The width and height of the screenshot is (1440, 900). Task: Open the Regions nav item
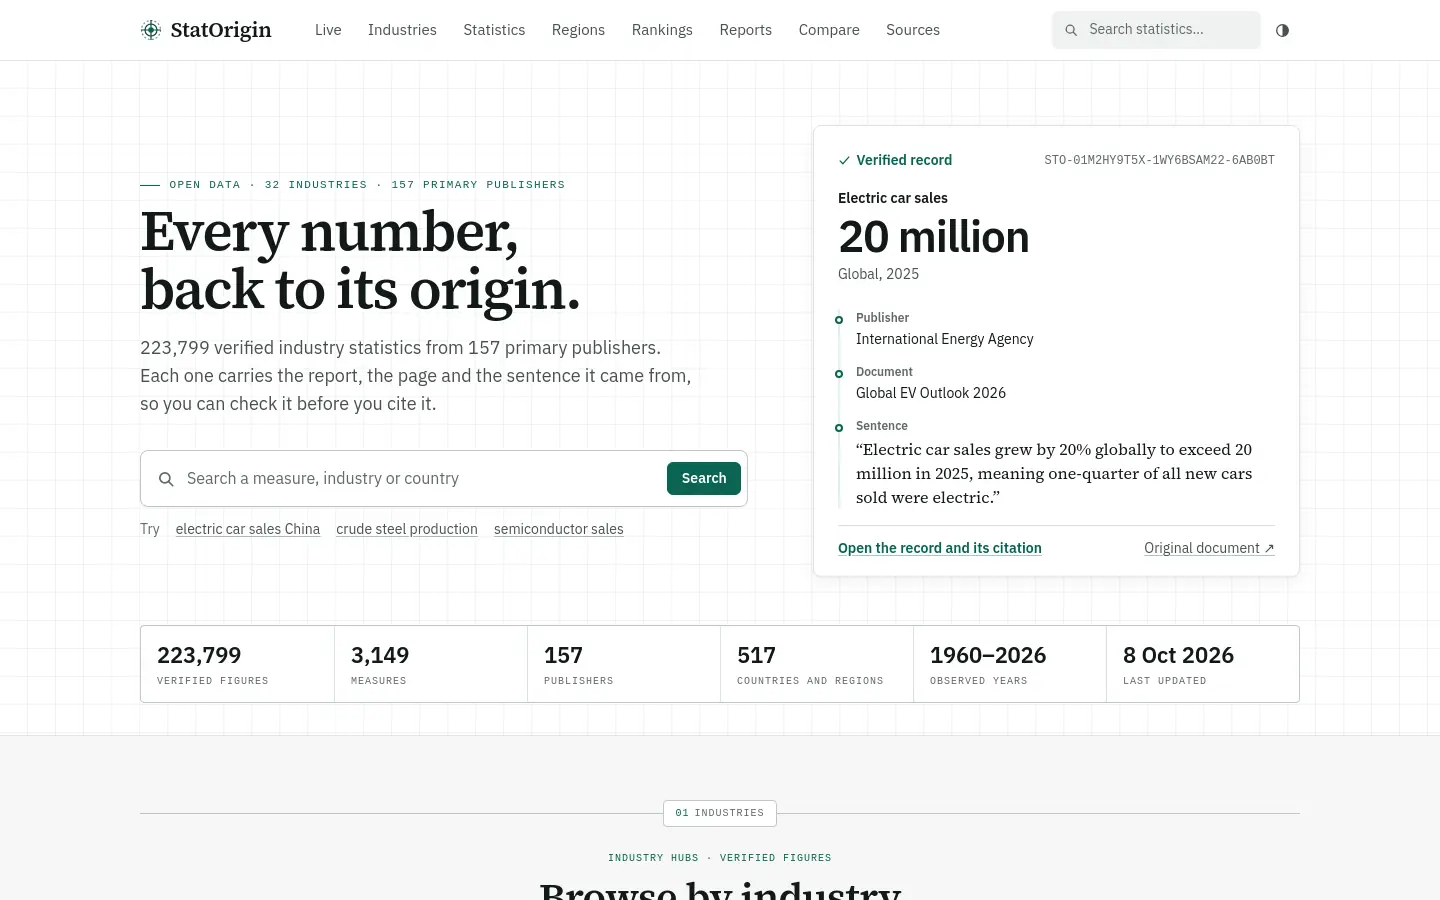click(x=578, y=30)
